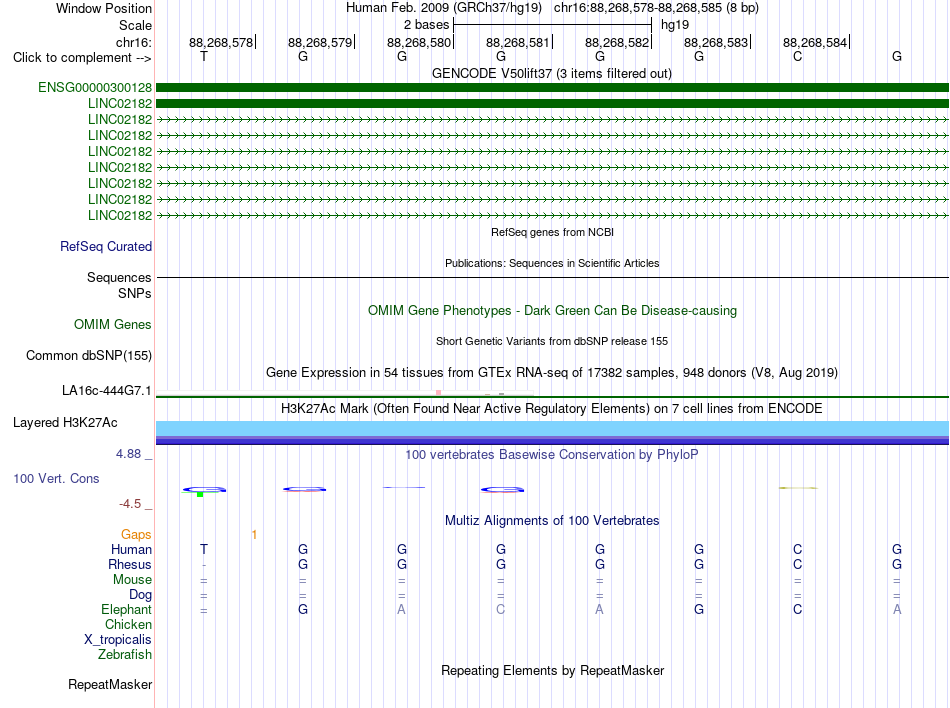Screen dimensions: 950x708
Task: Click base C in the Human alignment row
Action: 797,549
